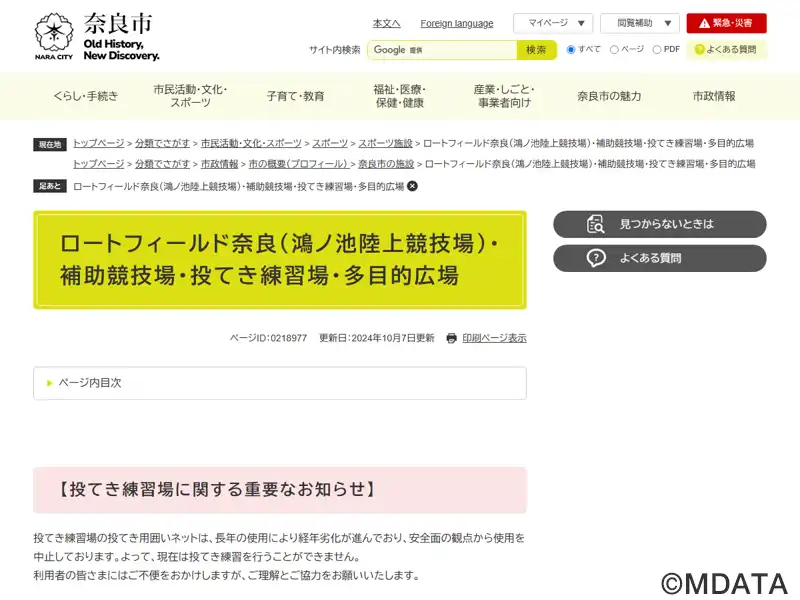Open the くらし・手続き menu

tap(86, 96)
